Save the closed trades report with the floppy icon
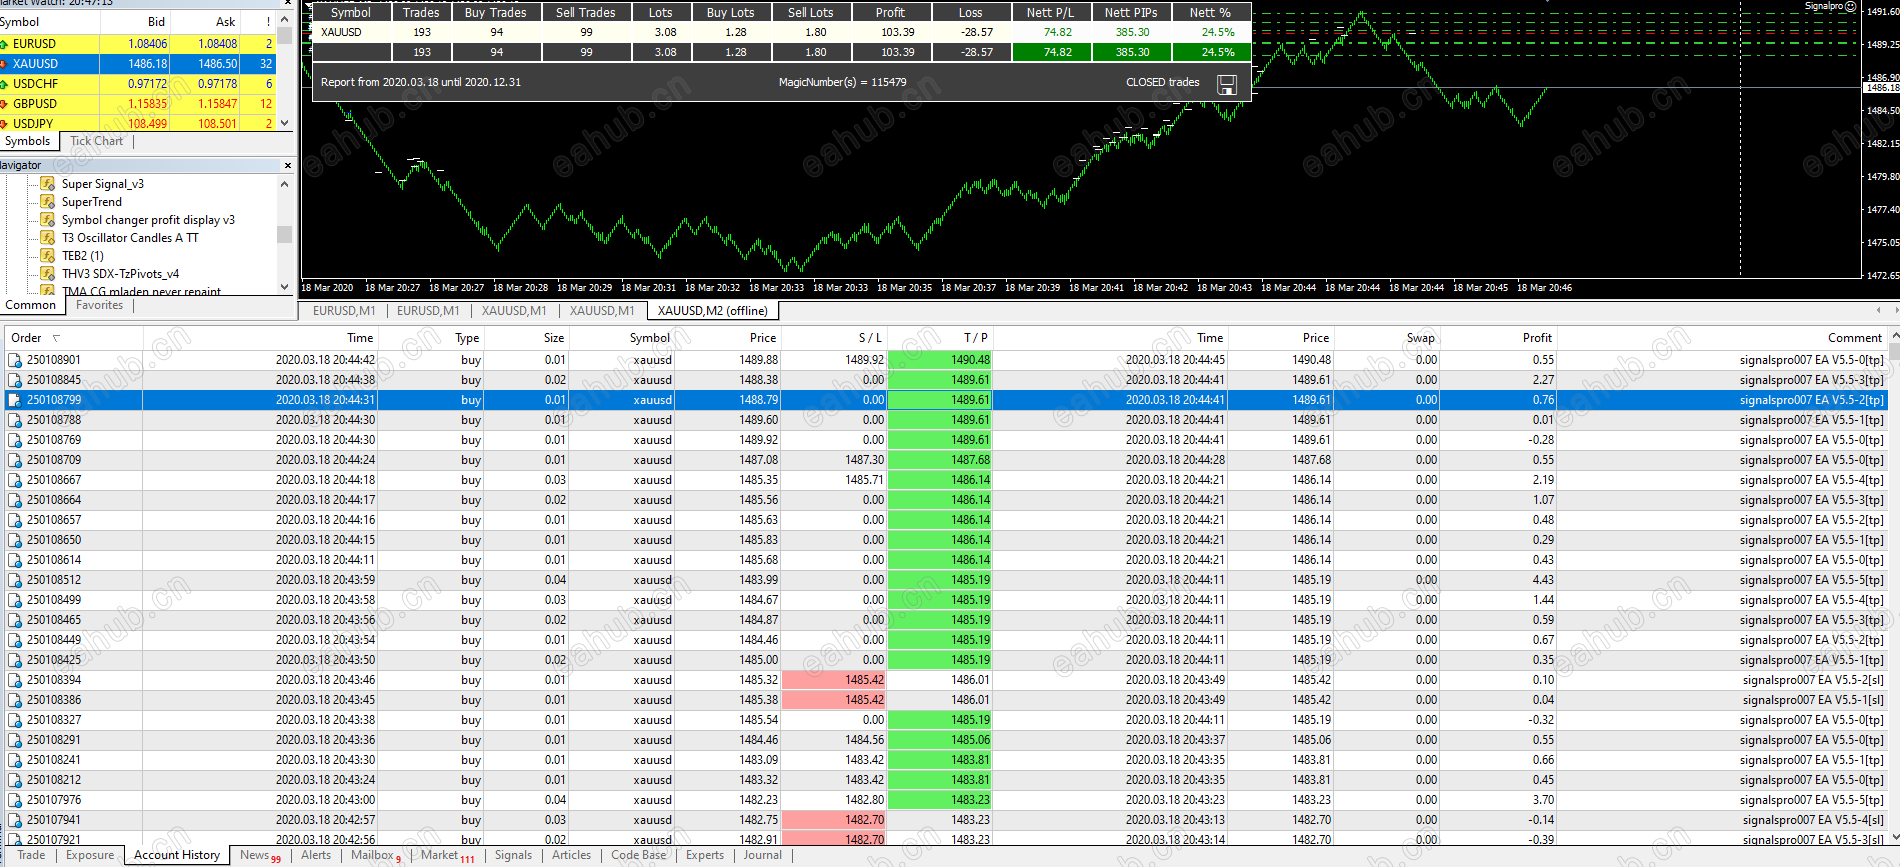The width and height of the screenshot is (1900, 867). click(1227, 85)
